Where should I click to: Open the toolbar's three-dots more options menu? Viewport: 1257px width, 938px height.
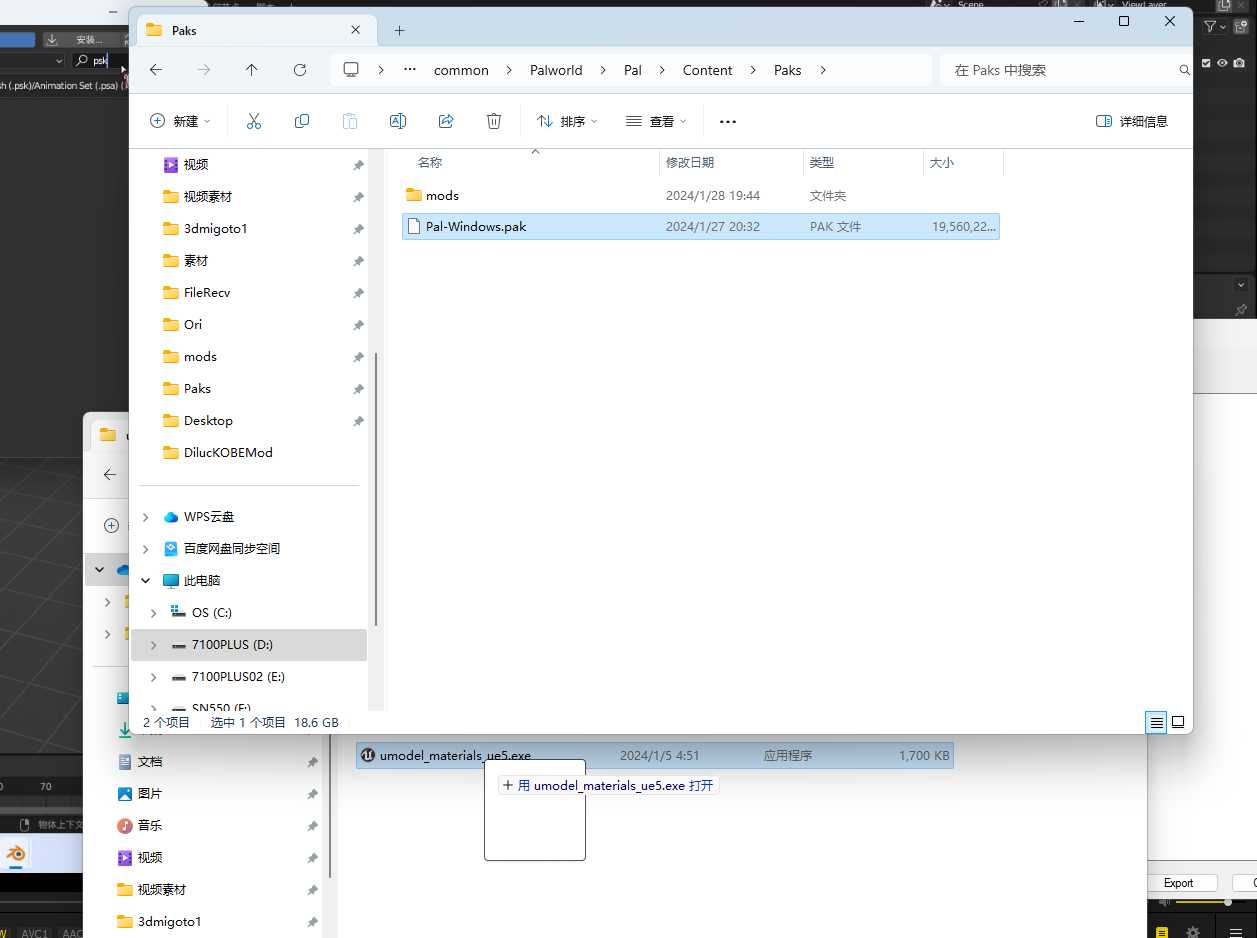tap(728, 121)
